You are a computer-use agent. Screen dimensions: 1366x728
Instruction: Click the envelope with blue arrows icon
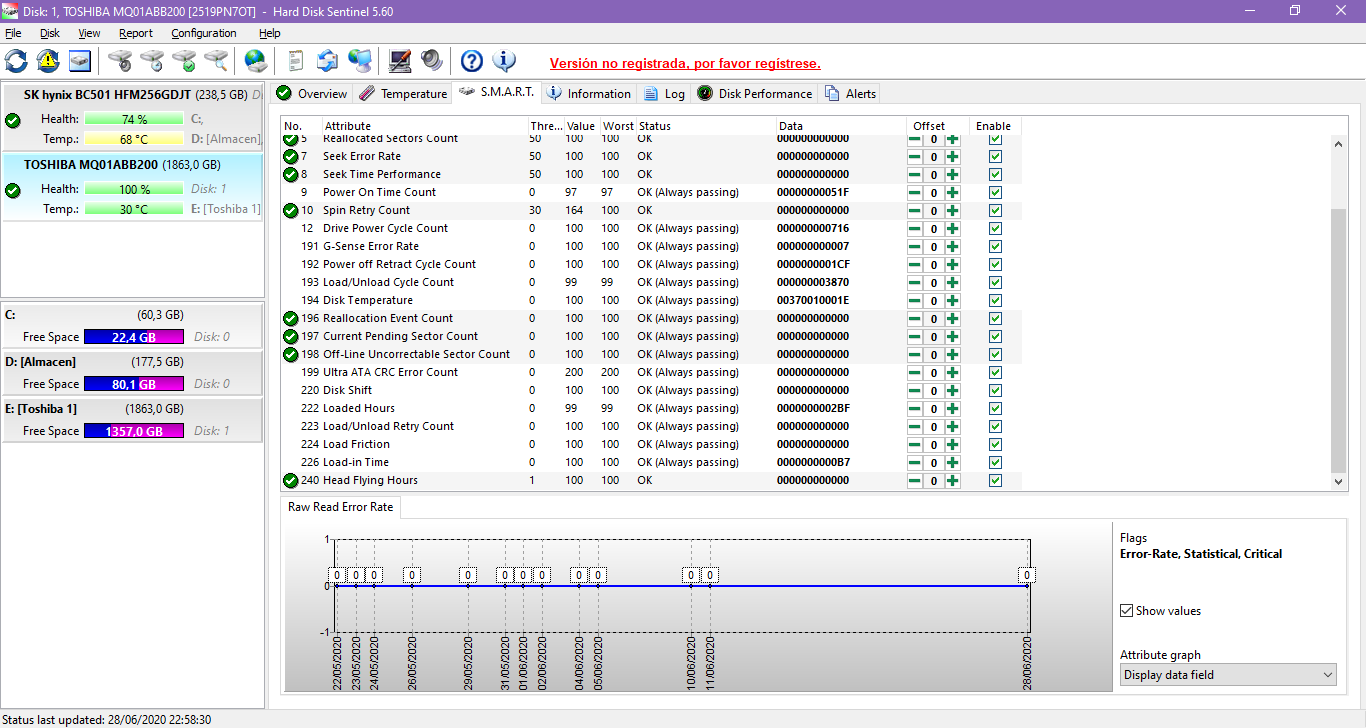327,61
